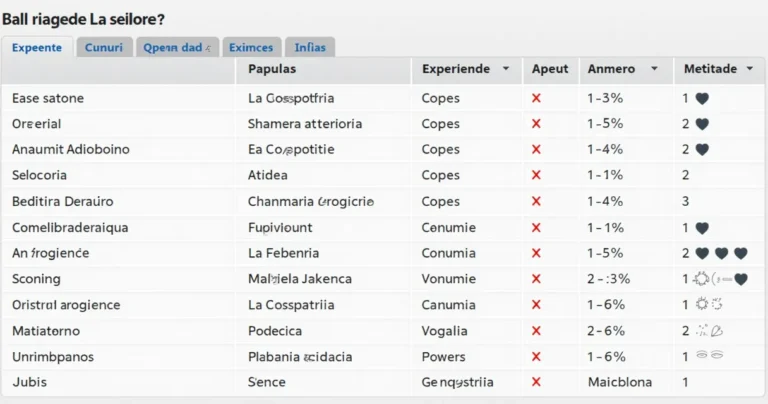The image size is (768, 404).
Task: Expand the Metitade column dropdown arrow
Action: pyautogui.click(x=749, y=69)
